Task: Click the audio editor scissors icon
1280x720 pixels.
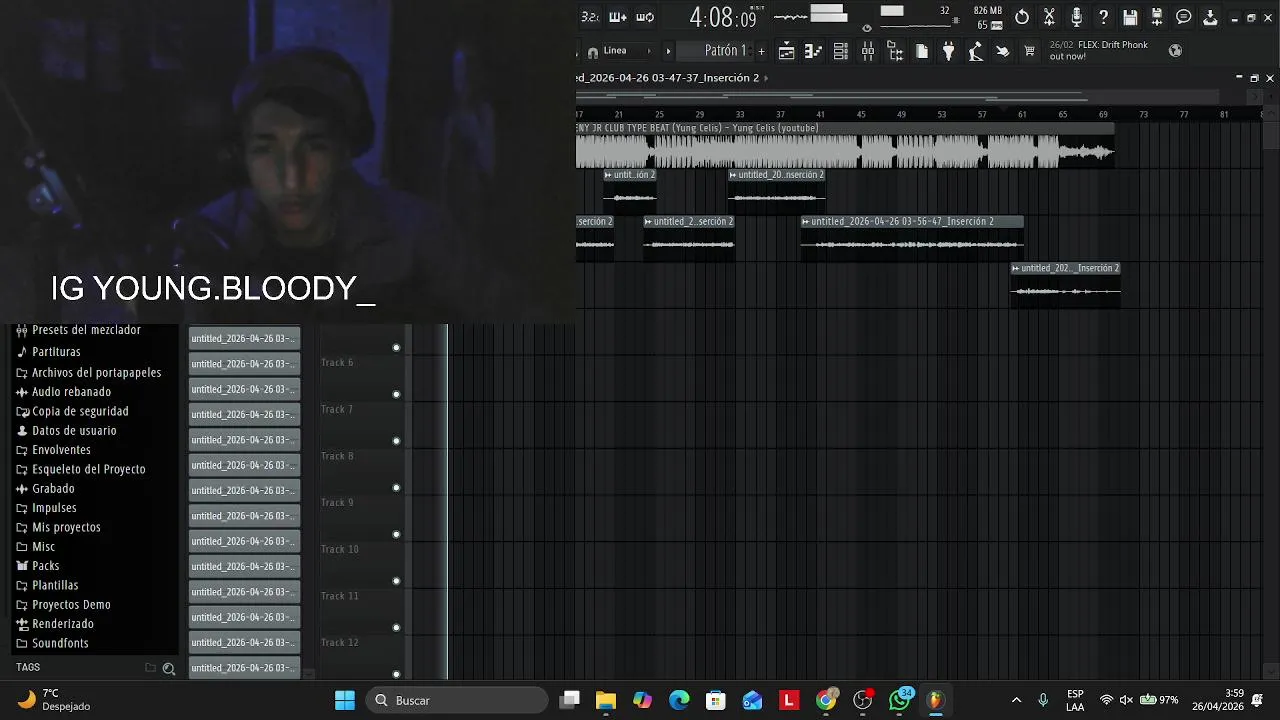Action: tap(1049, 17)
